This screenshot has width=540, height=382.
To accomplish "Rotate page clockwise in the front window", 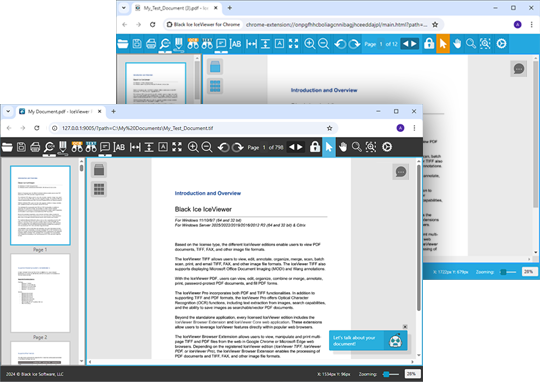I will click(237, 147).
